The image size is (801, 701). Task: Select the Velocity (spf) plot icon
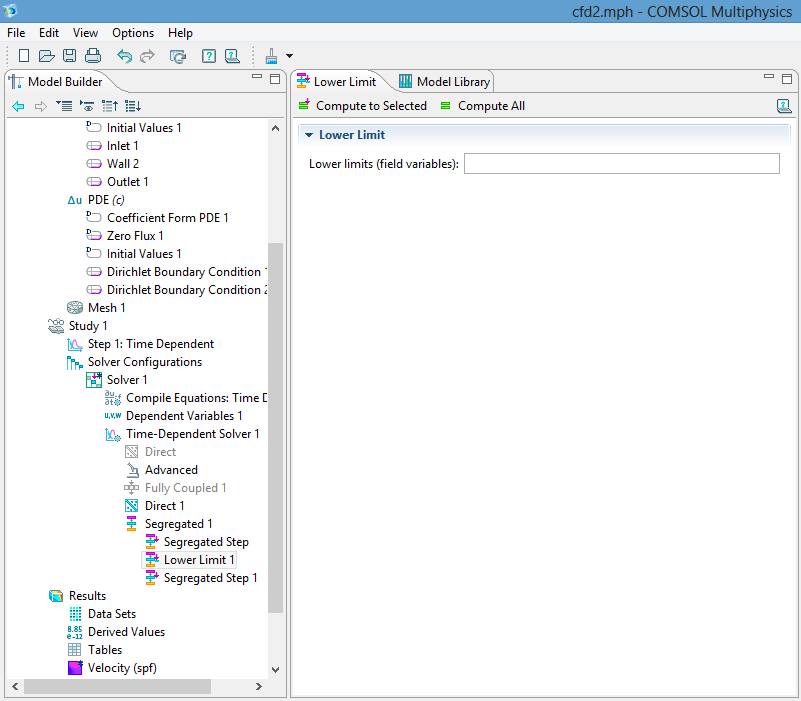[75, 668]
